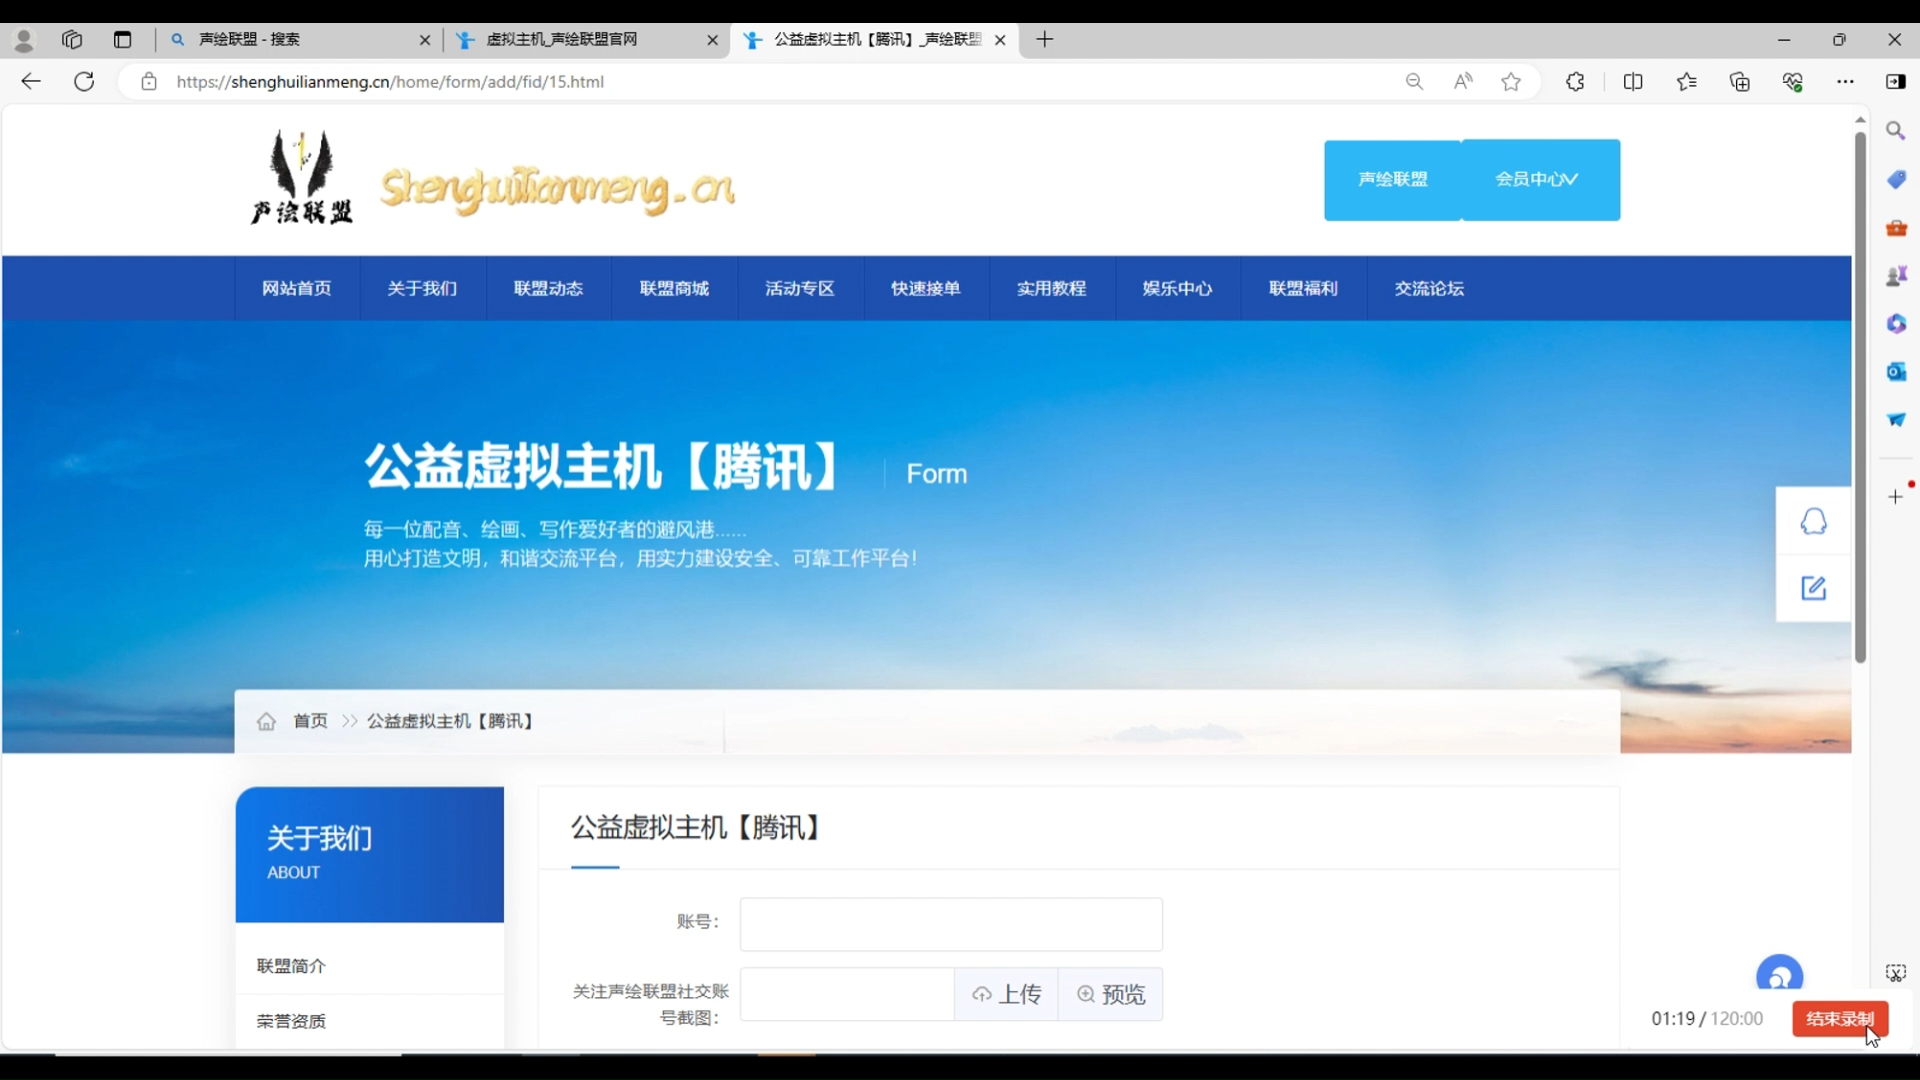
Task: Add page to favorites star icon
Action: point(1511,82)
